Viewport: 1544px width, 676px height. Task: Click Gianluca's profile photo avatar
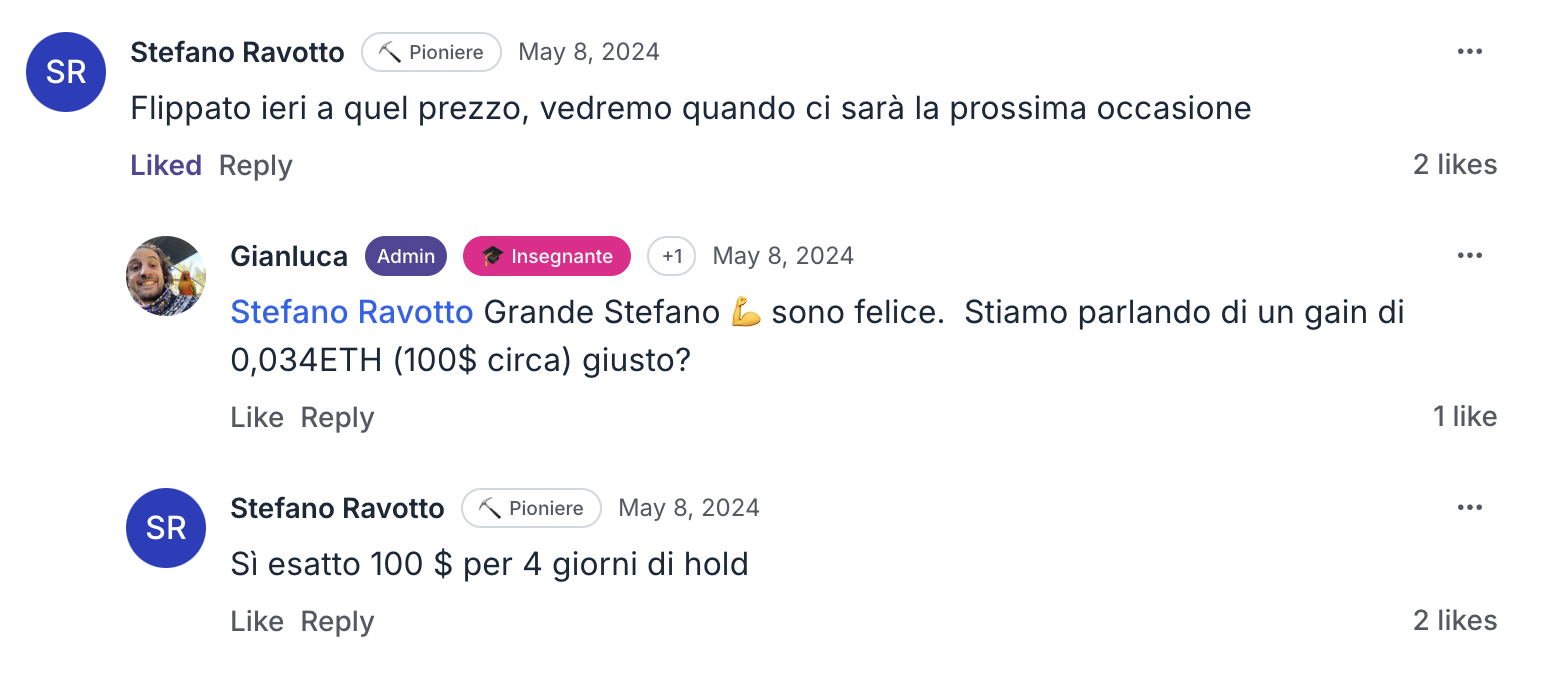166,276
